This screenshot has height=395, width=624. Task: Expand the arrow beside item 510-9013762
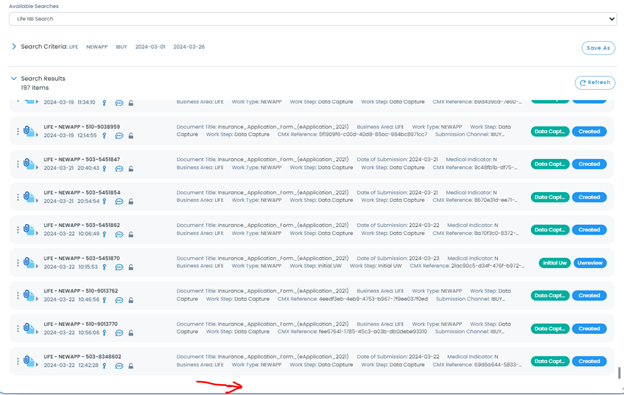[x=37, y=299]
